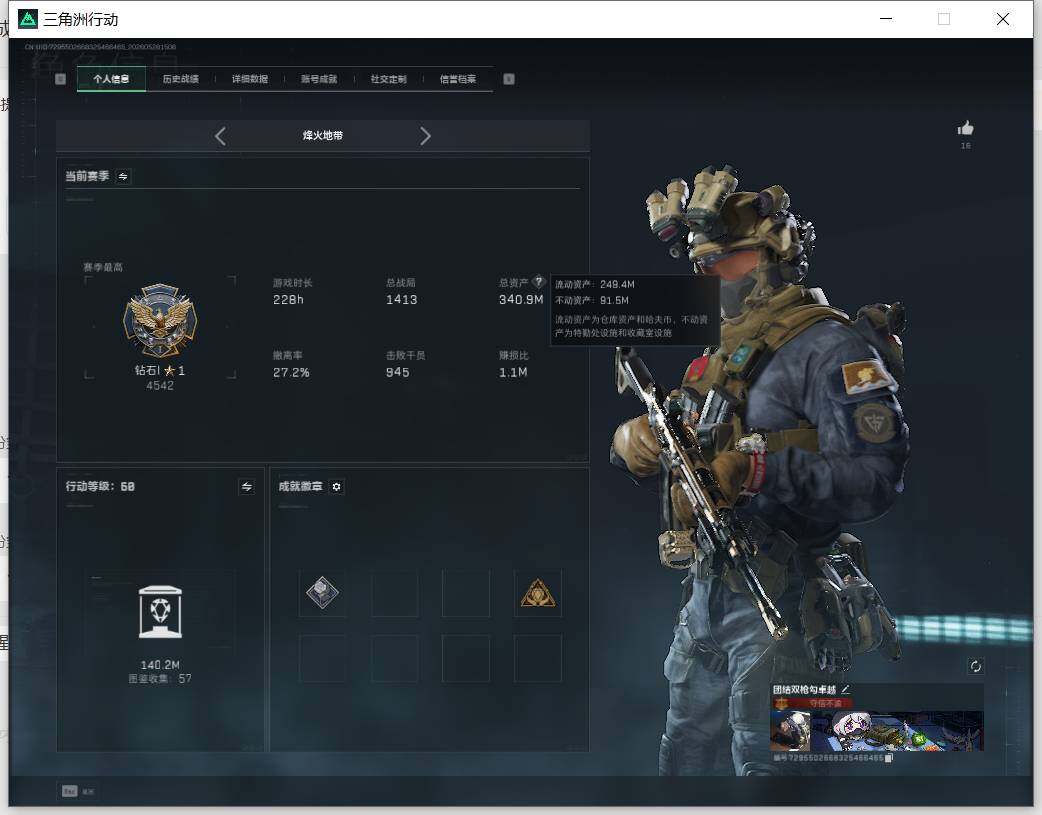Click the 总战局 1413 value

pos(402,300)
